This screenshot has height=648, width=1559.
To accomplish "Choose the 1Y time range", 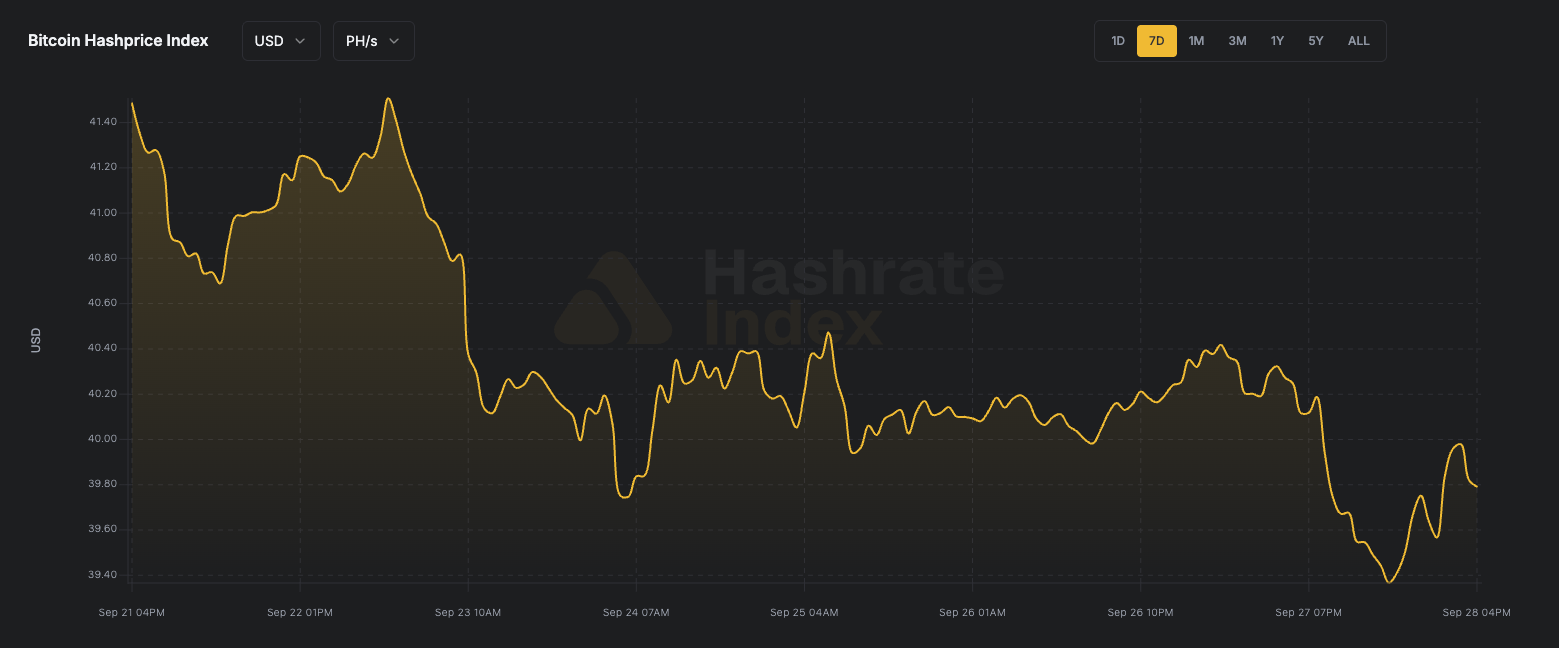I will point(1277,41).
